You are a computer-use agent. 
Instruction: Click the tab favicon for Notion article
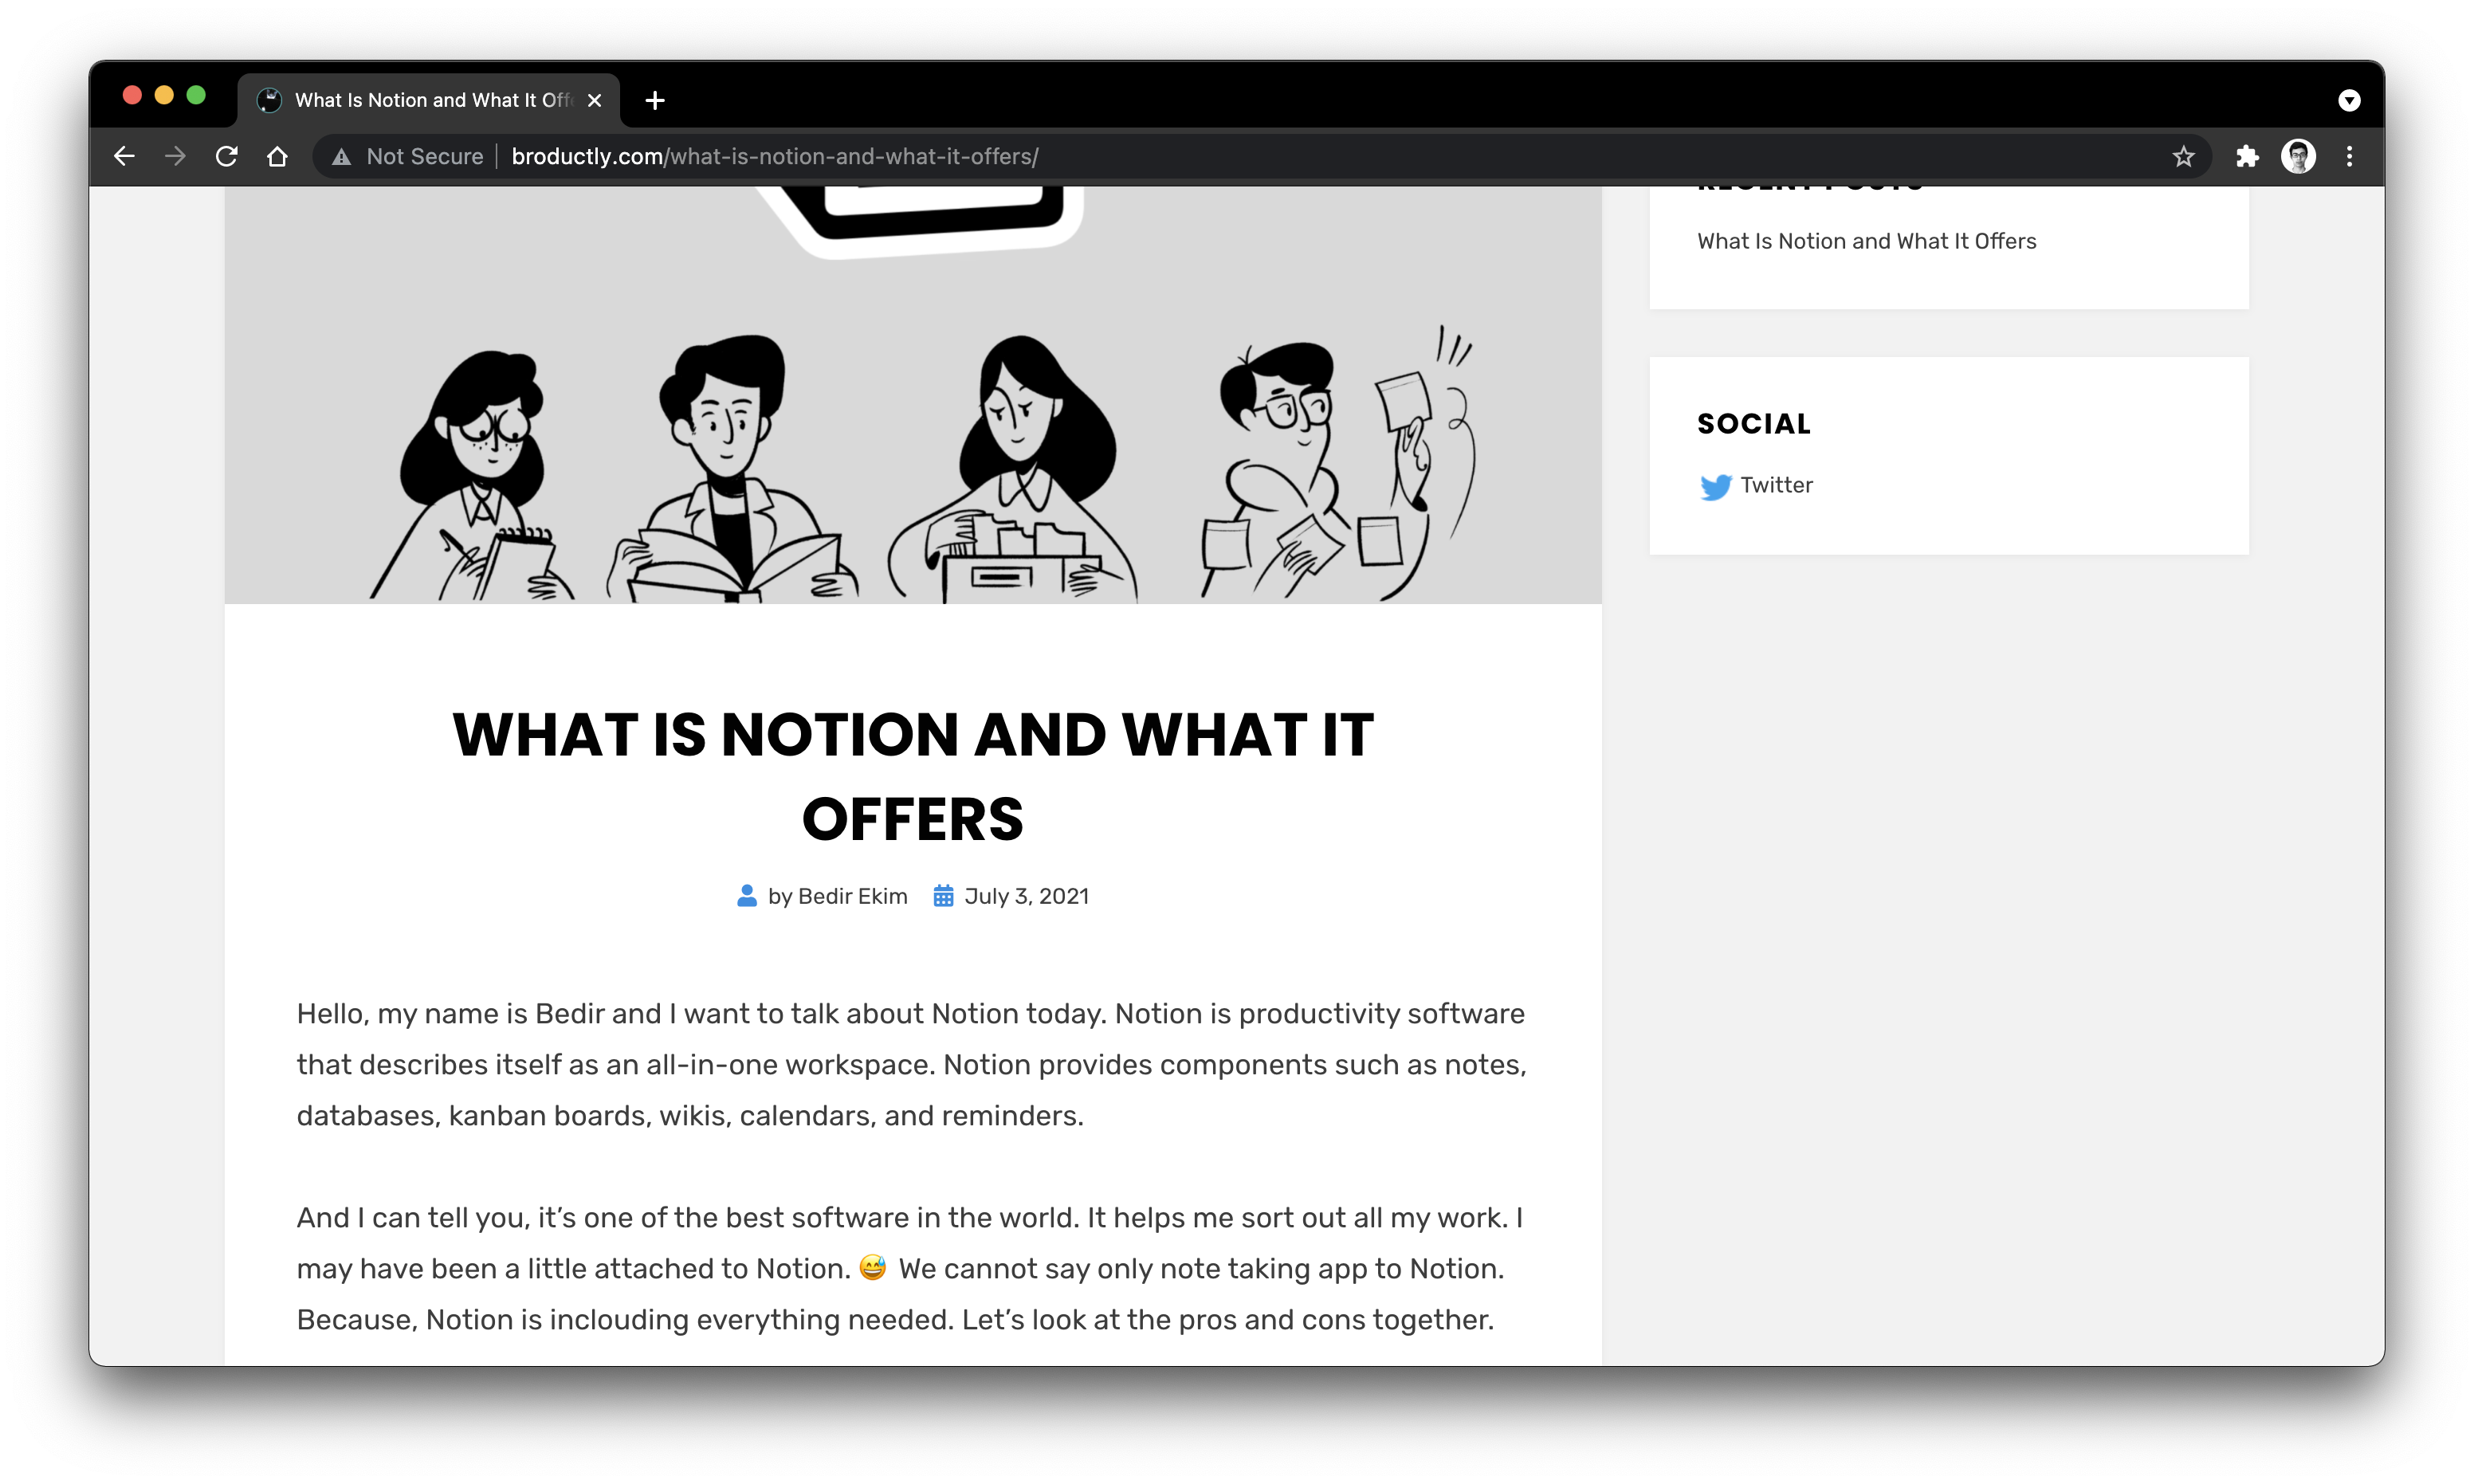[x=269, y=100]
